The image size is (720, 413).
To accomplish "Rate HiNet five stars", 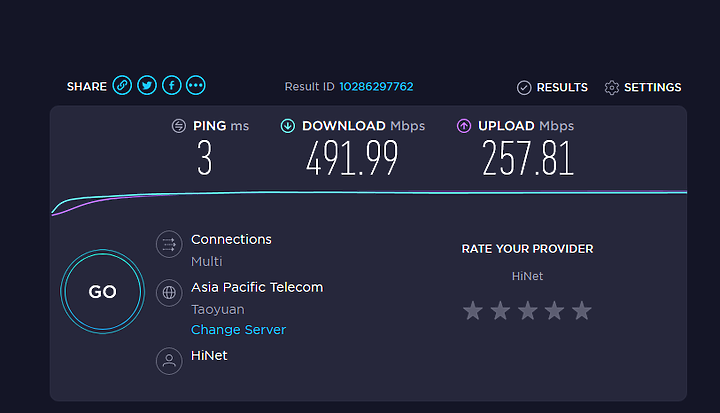I will tap(582, 311).
